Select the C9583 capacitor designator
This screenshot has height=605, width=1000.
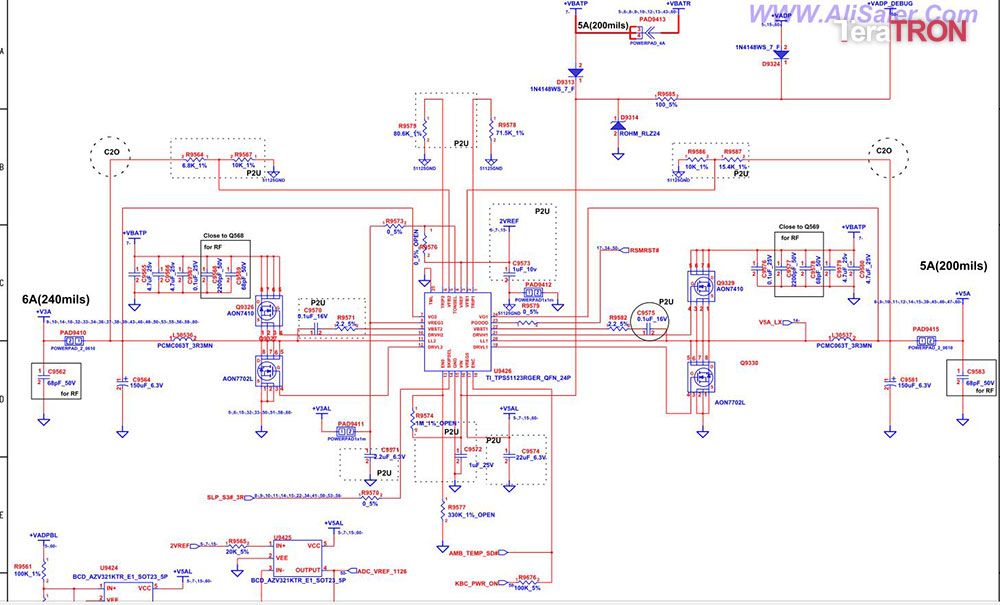(976, 372)
